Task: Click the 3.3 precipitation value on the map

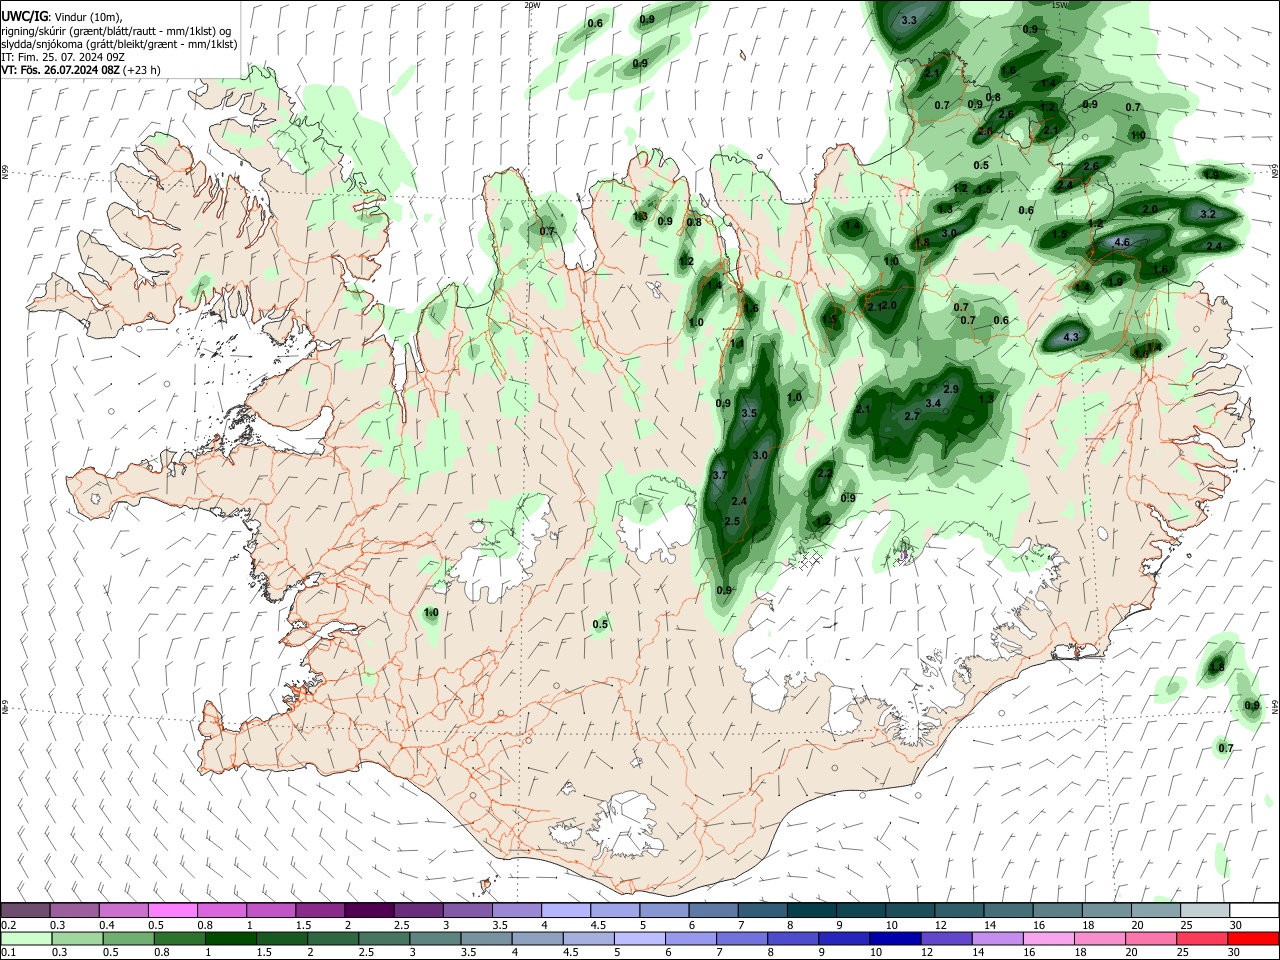Action: click(909, 20)
